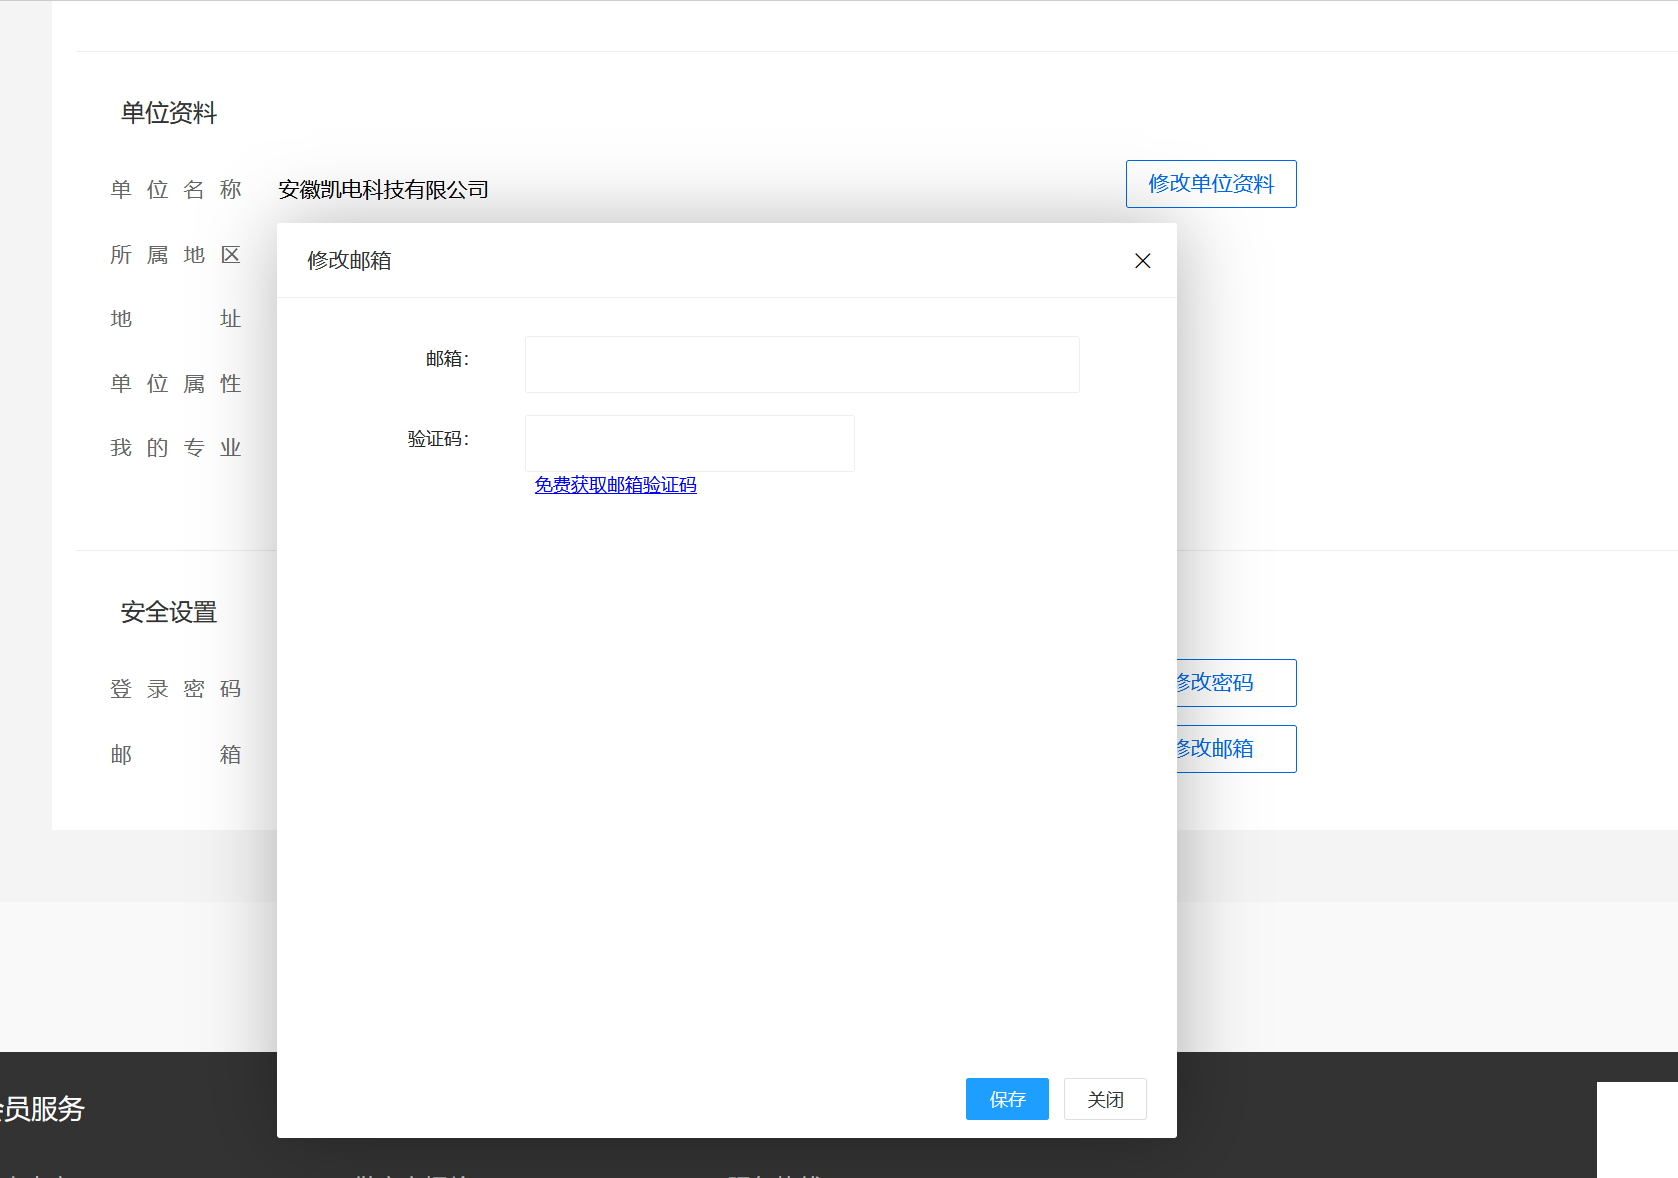
Task: Focus the 验证码 input field
Action: coord(689,443)
